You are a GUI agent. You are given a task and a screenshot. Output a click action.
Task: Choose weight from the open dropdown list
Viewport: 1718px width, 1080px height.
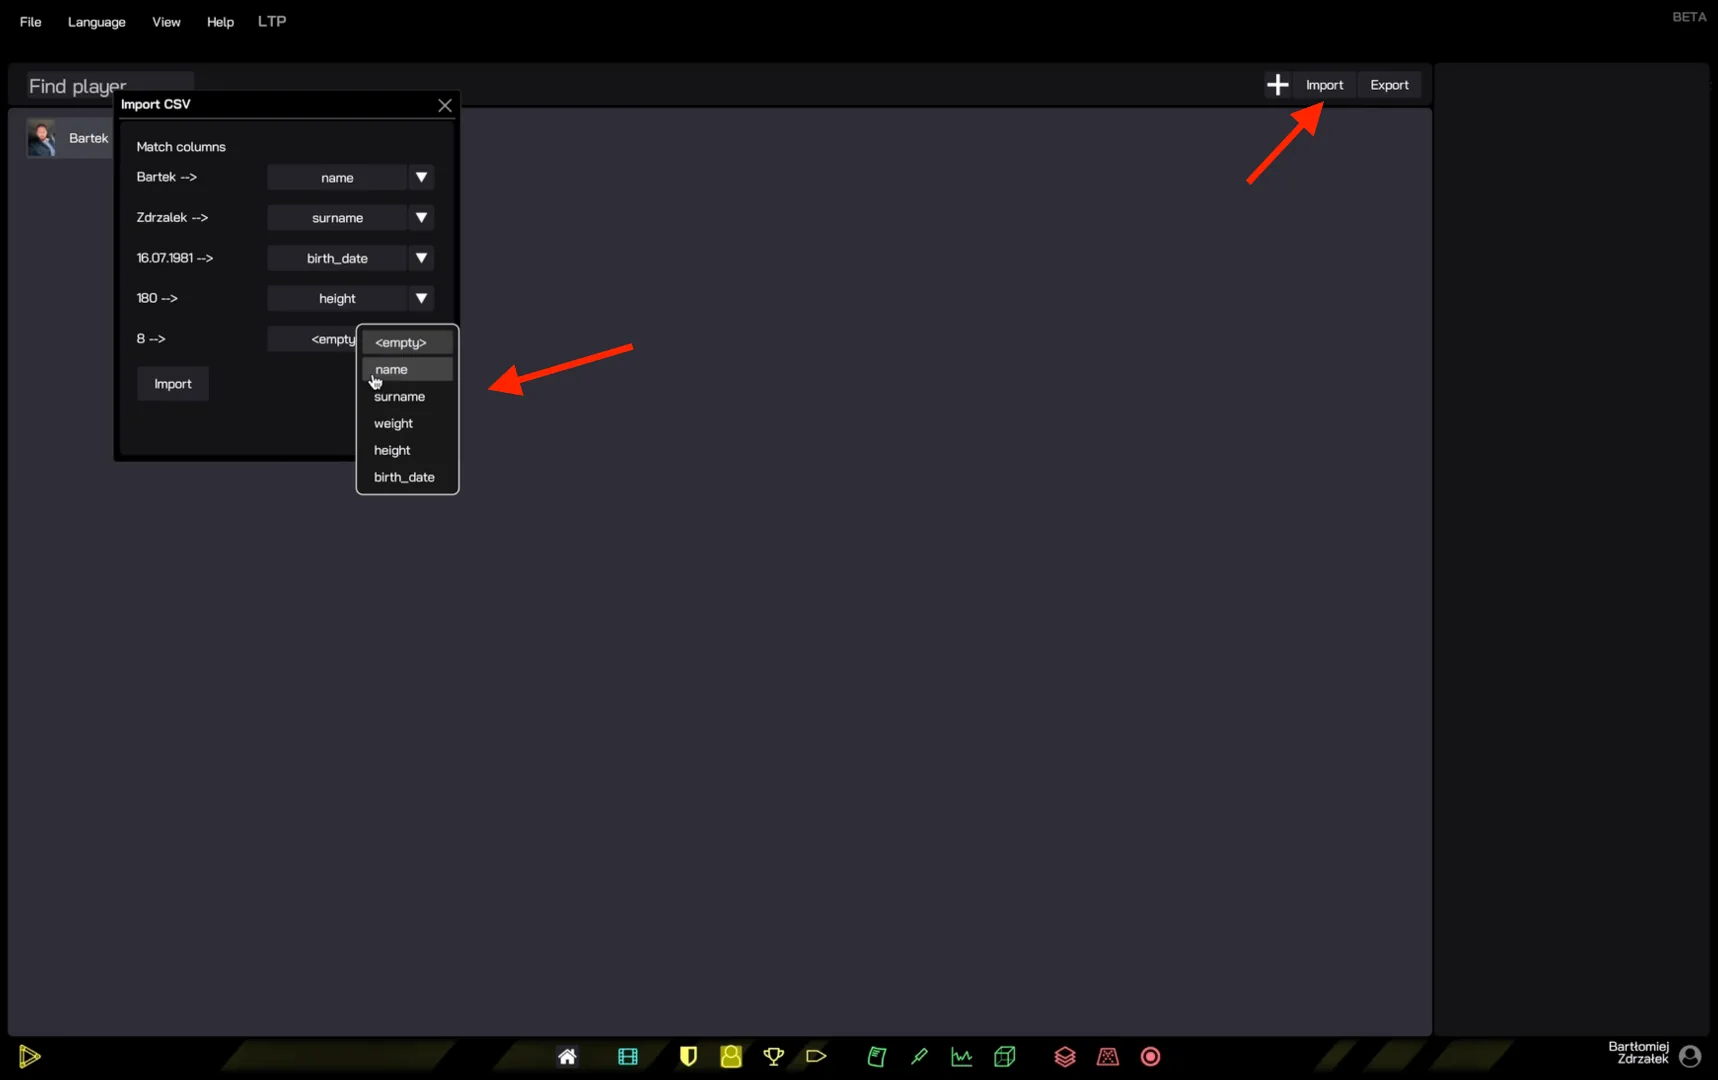(x=394, y=424)
